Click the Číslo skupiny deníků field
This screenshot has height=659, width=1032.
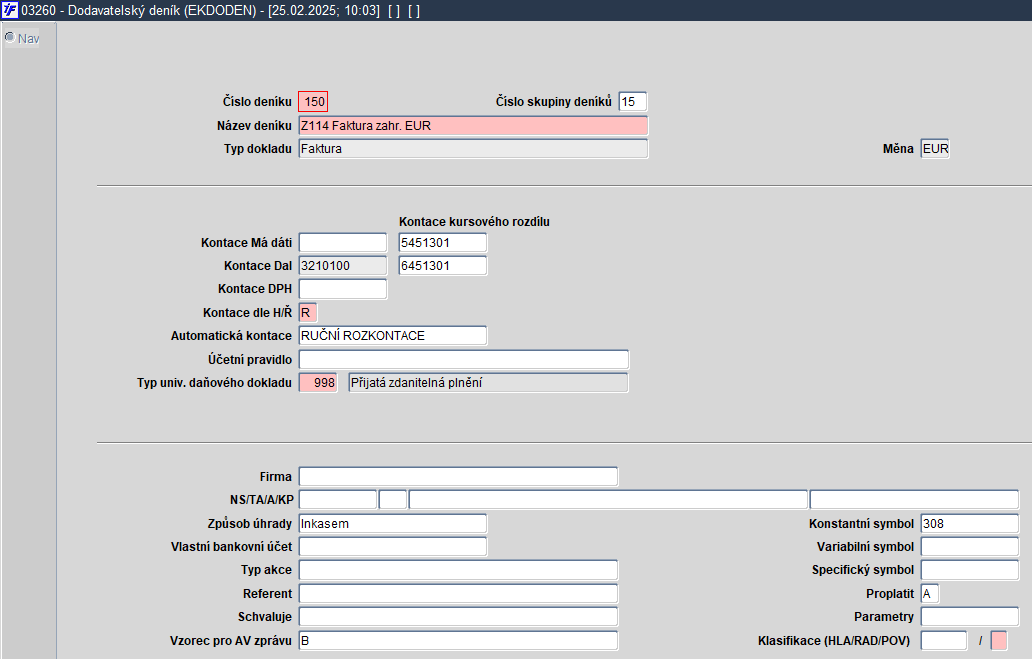coord(632,101)
